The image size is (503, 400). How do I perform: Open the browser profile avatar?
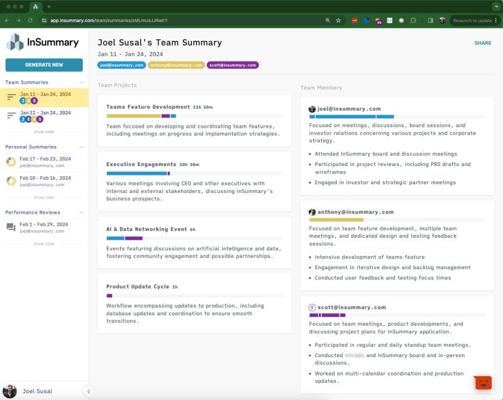point(442,20)
